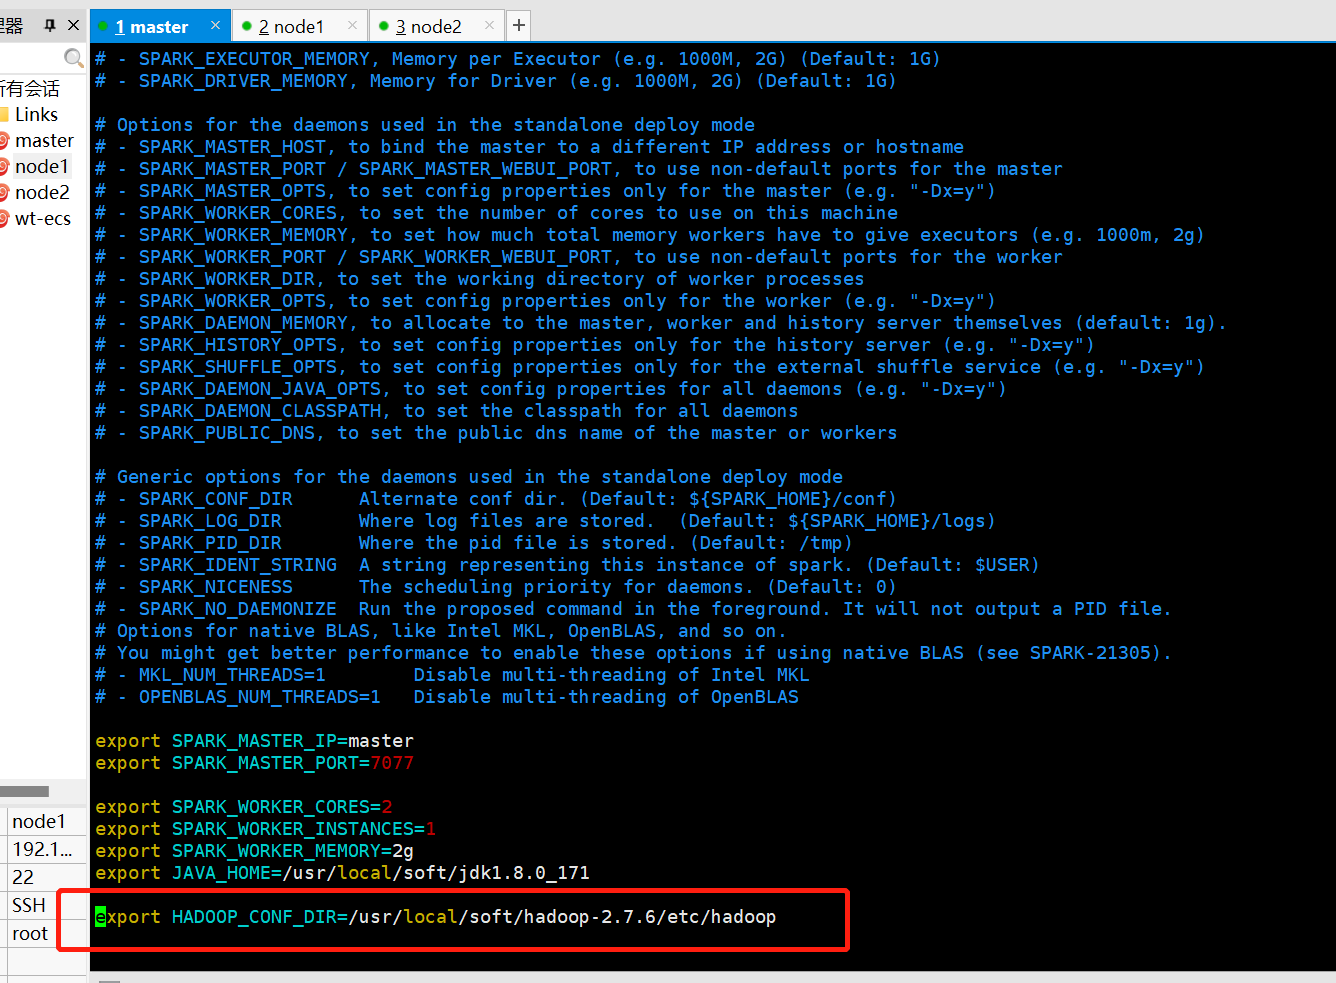Close the '2 node1' tab
1336x983 pixels.
352,25
